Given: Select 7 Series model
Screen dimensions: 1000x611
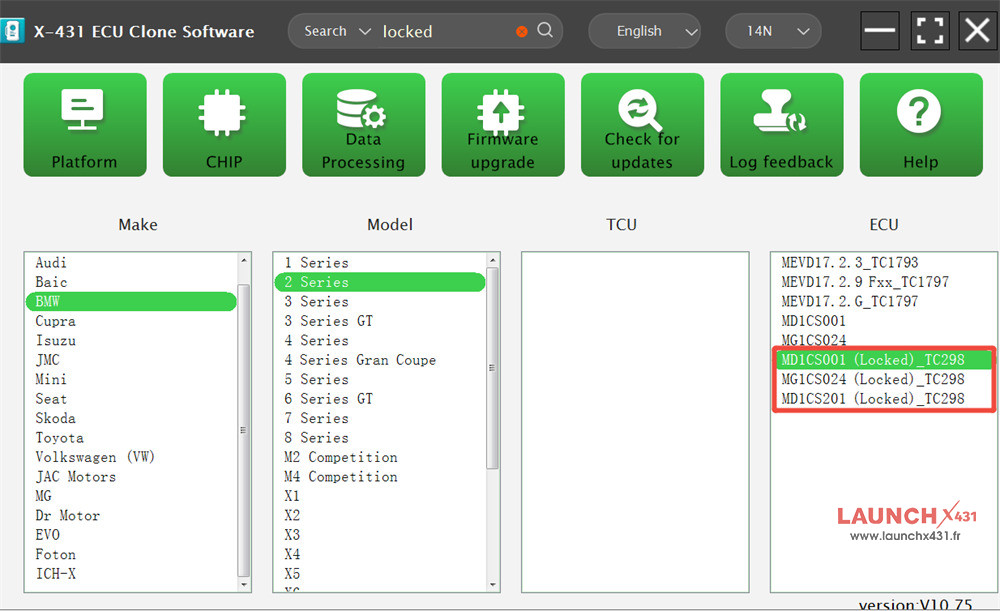Looking at the screenshot, I should [380, 418].
